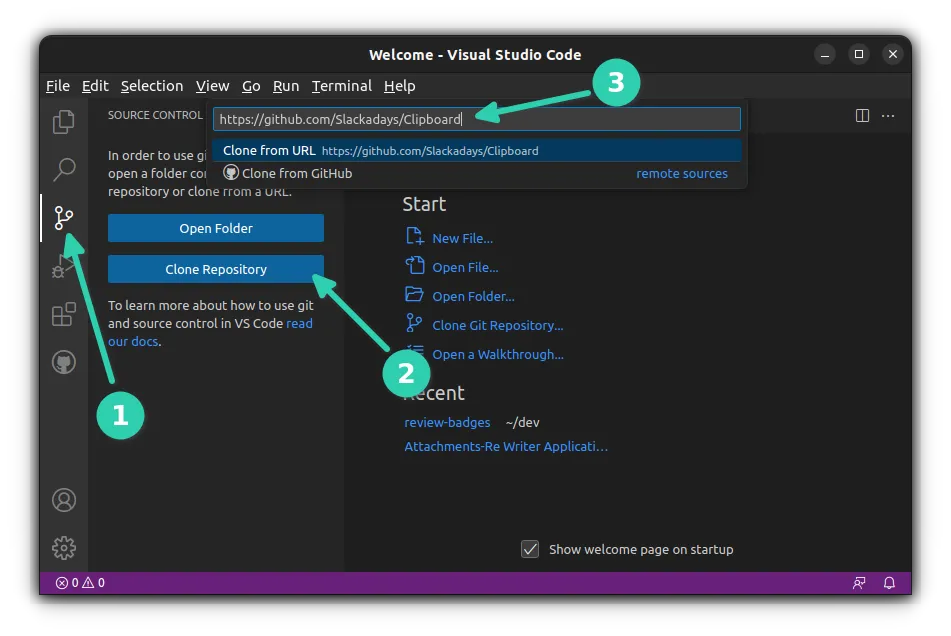Click the remote indicator in status bar
951x636 pixels.
858,582
